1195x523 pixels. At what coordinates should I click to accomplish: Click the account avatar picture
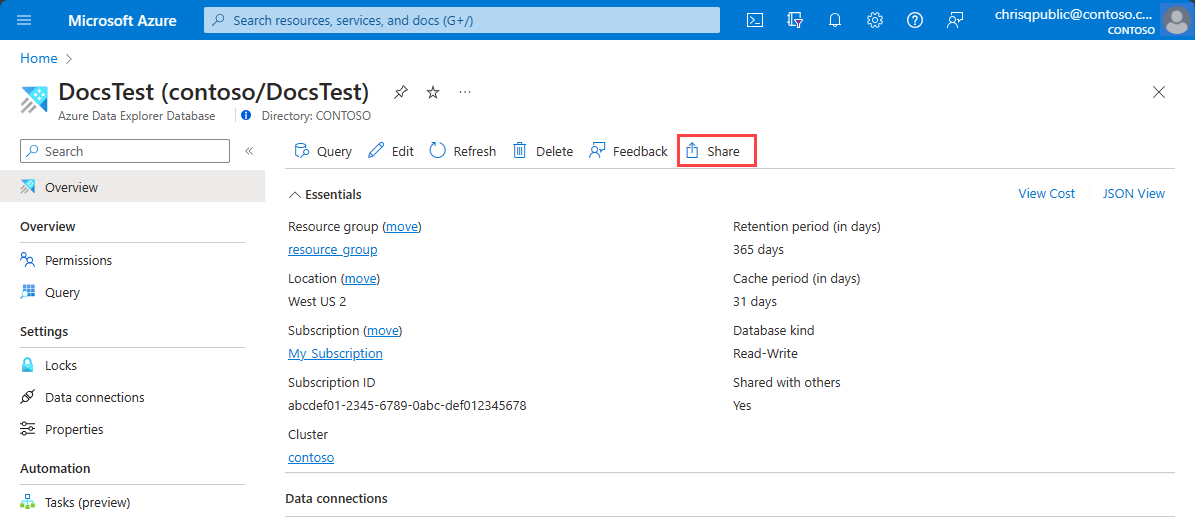click(1176, 20)
